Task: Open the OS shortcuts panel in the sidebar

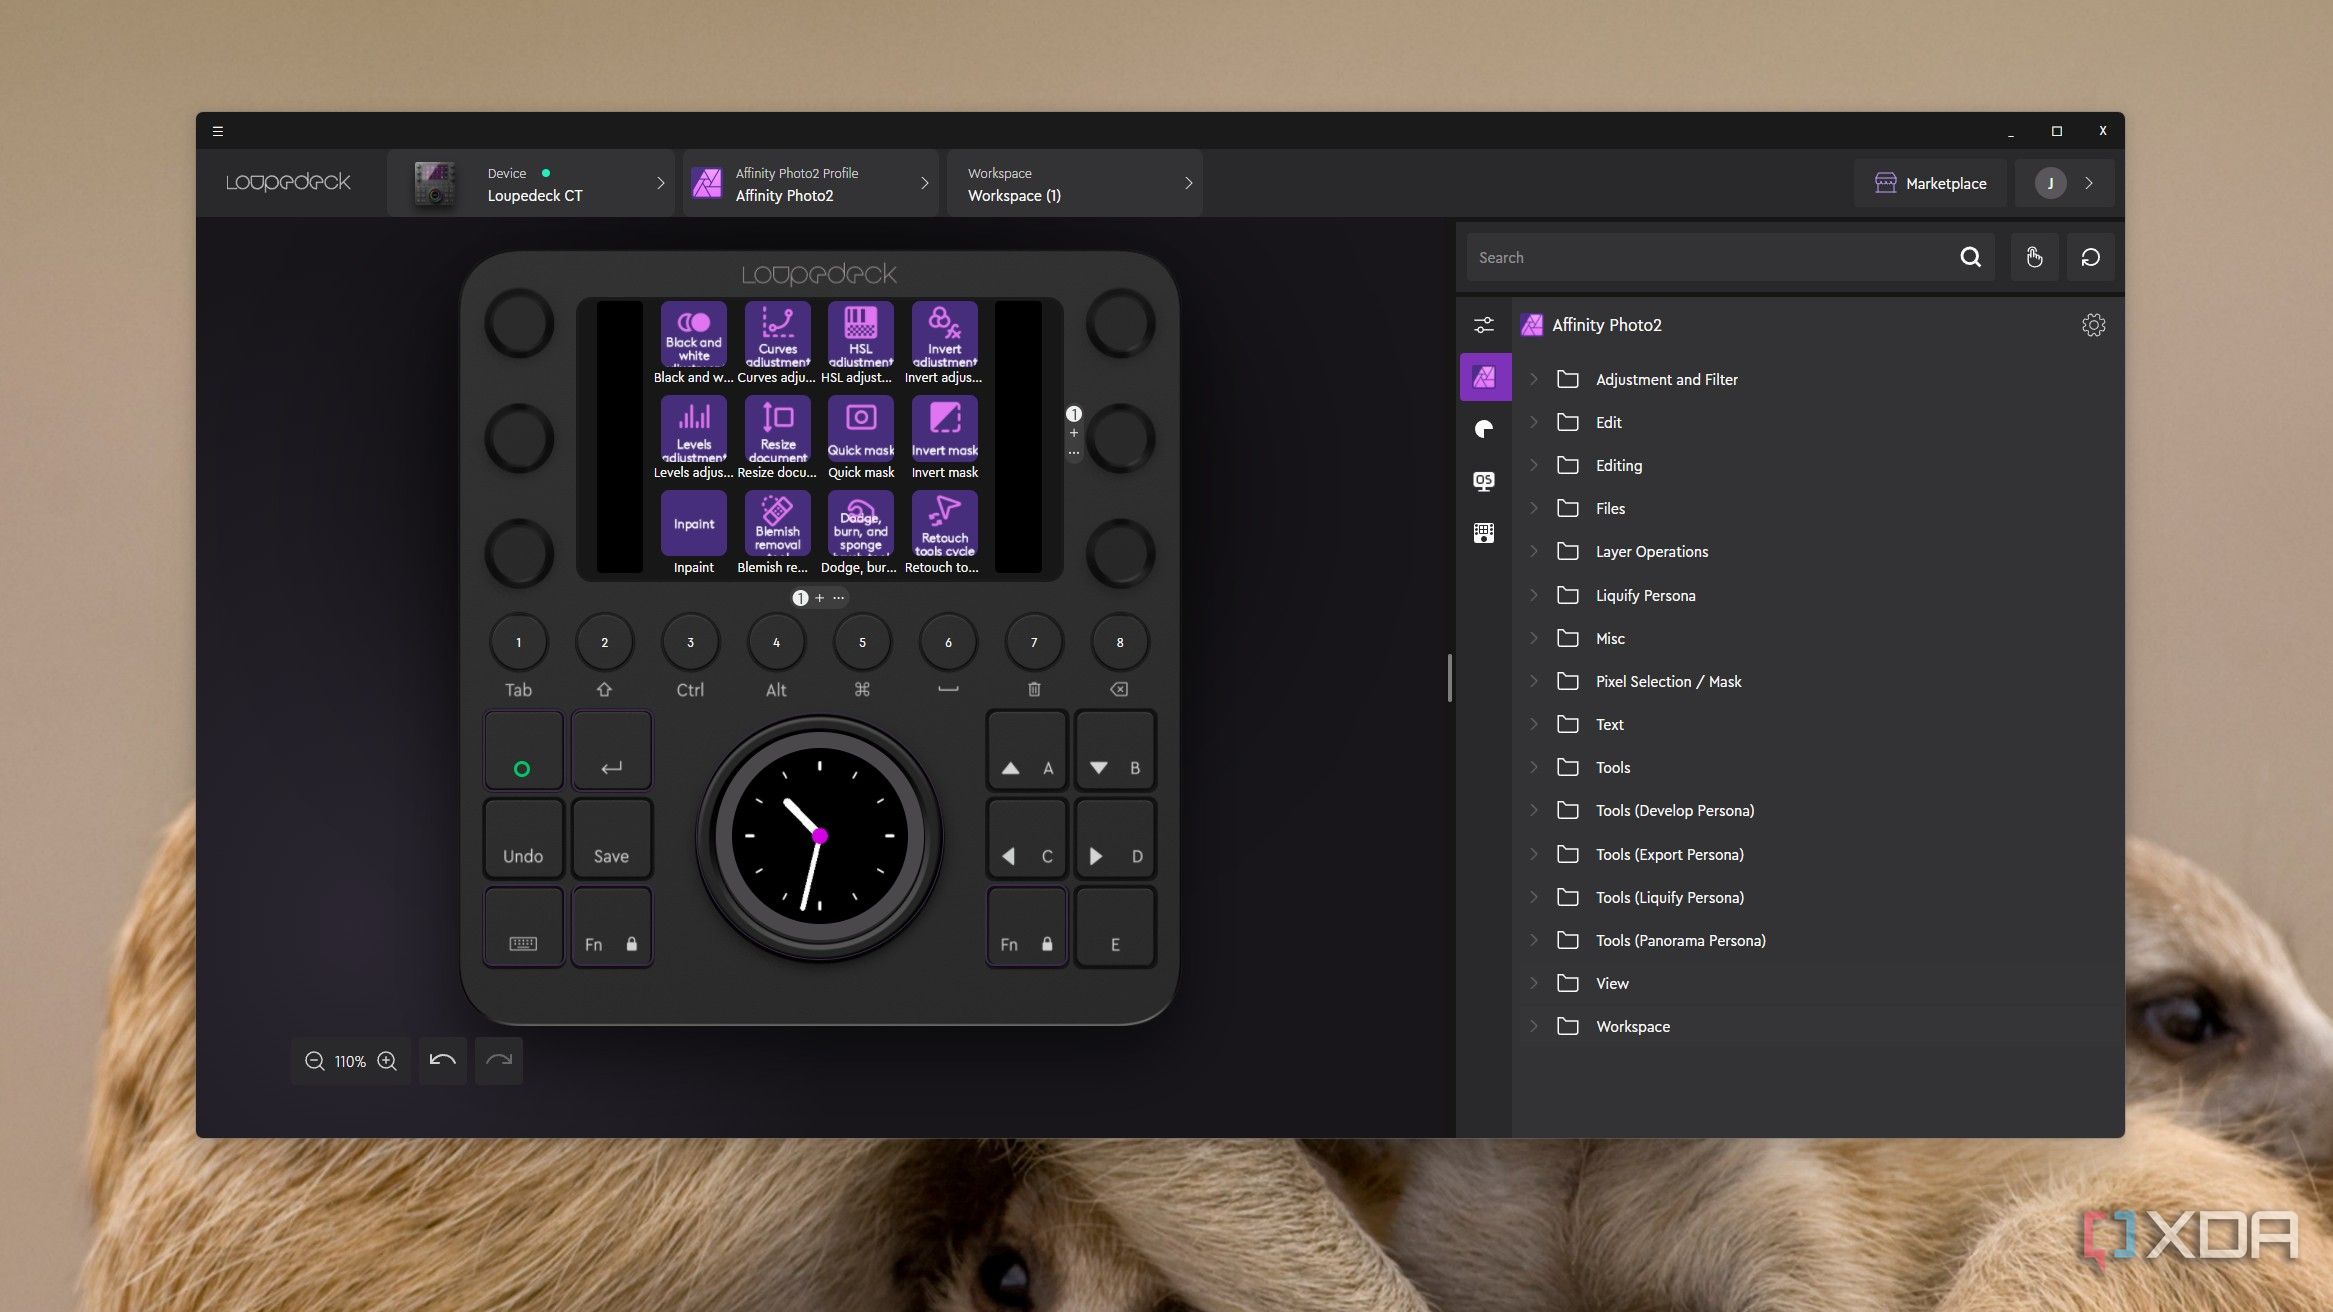Action: point(1484,481)
